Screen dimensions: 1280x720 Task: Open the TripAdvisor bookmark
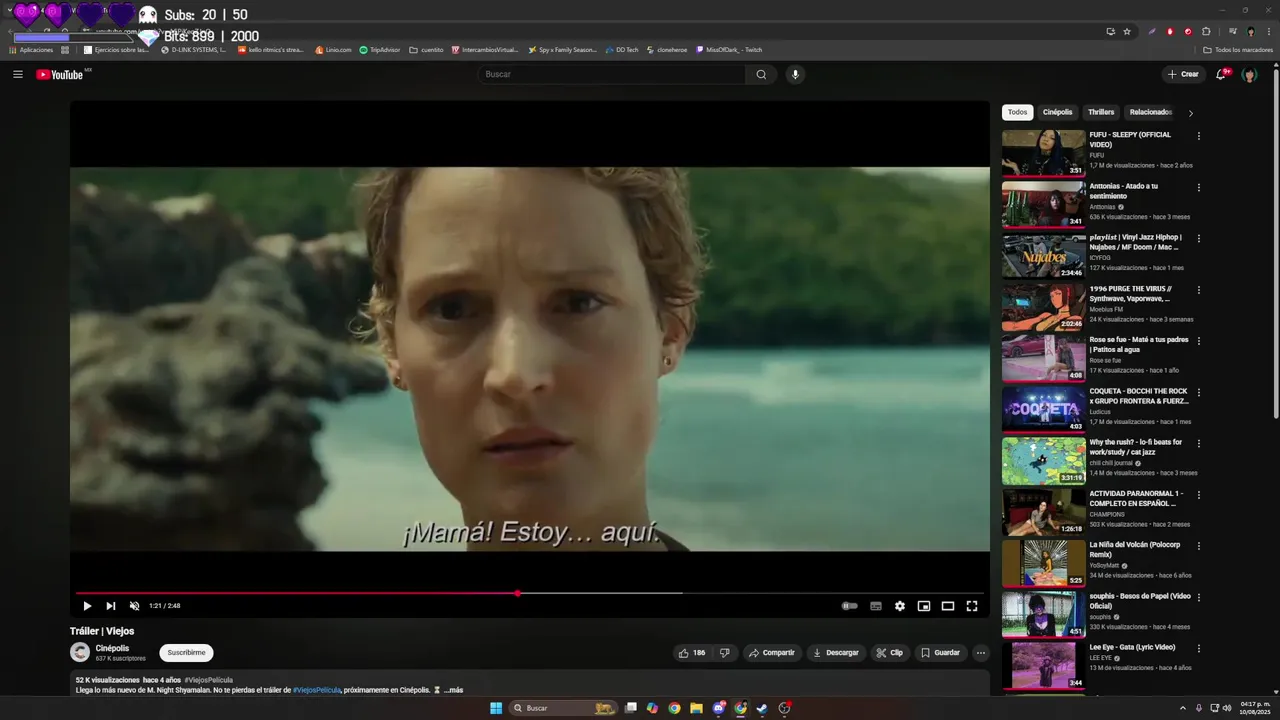point(379,50)
